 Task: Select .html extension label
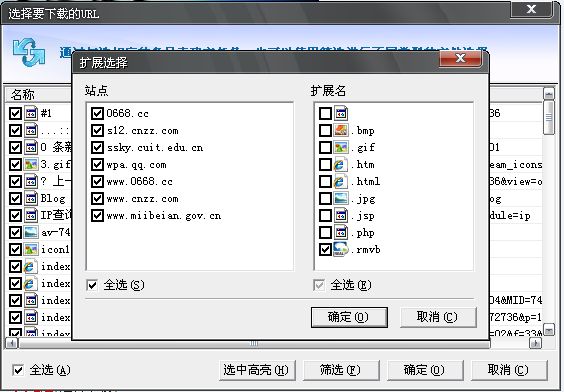click(x=366, y=181)
